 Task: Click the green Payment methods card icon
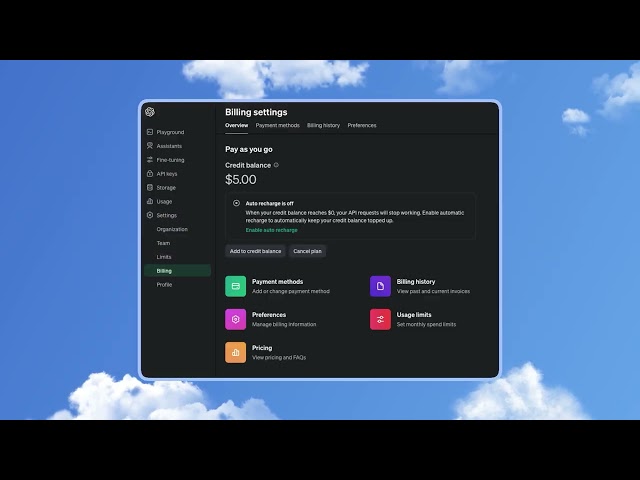click(236, 286)
